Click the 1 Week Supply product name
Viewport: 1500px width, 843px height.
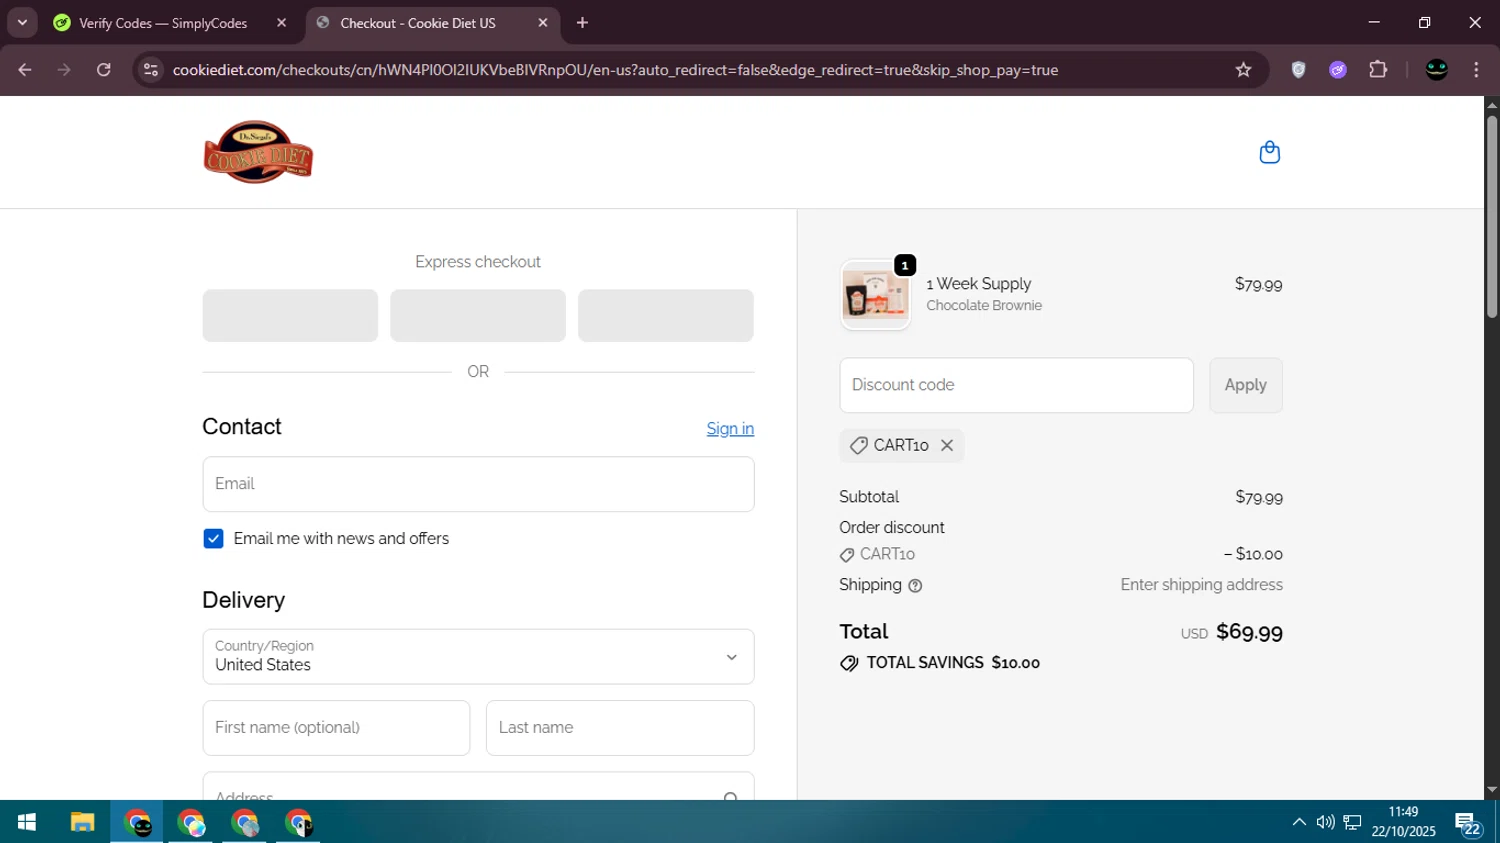[x=978, y=284]
